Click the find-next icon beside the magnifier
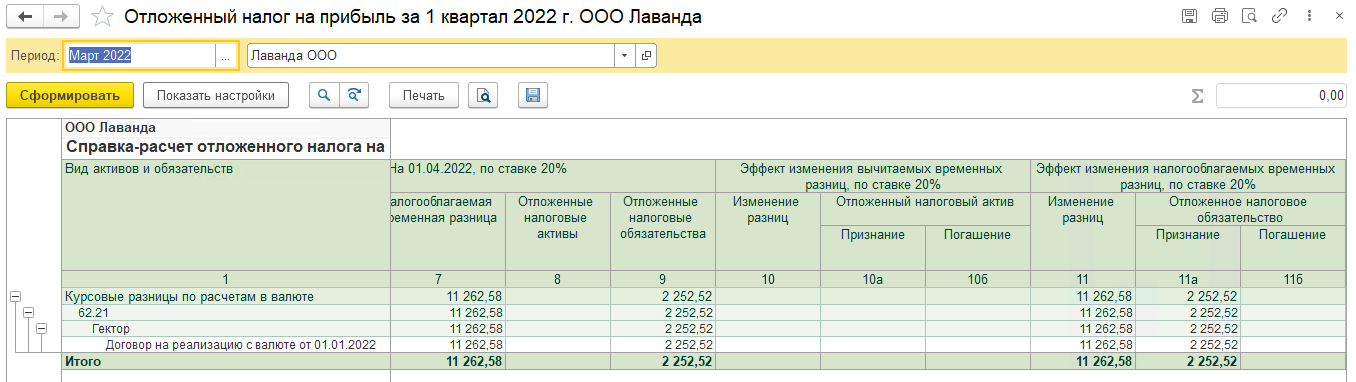The height and width of the screenshot is (382, 1356). [x=354, y=95]
